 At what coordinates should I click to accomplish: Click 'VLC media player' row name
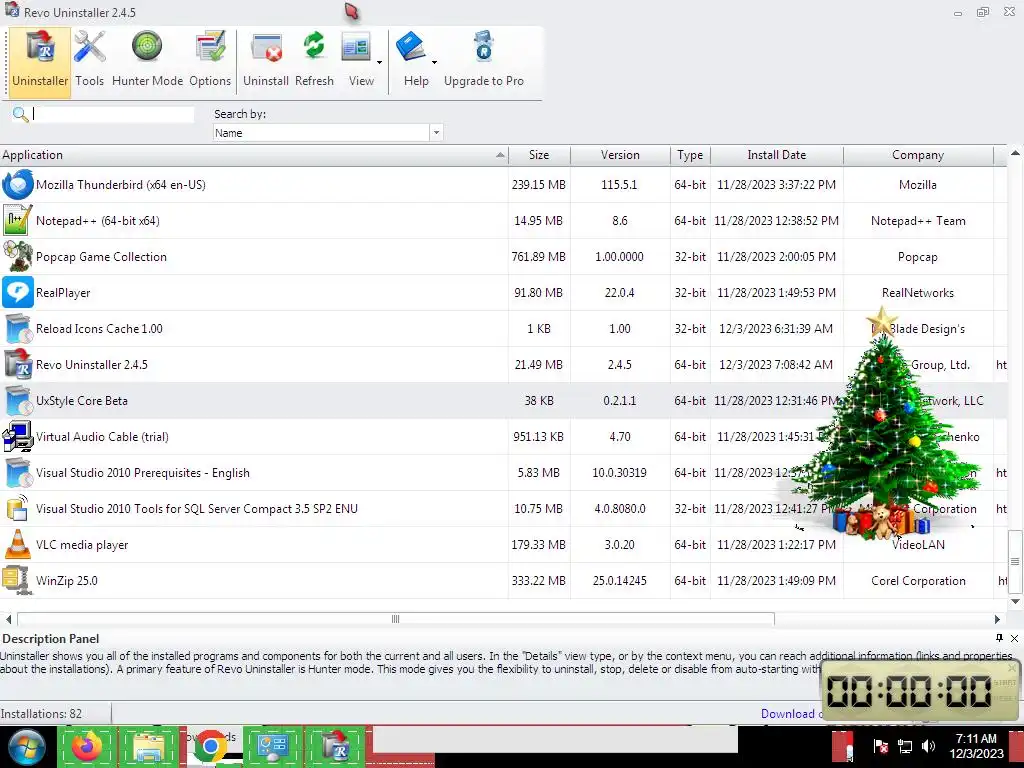tap(82, 545)
